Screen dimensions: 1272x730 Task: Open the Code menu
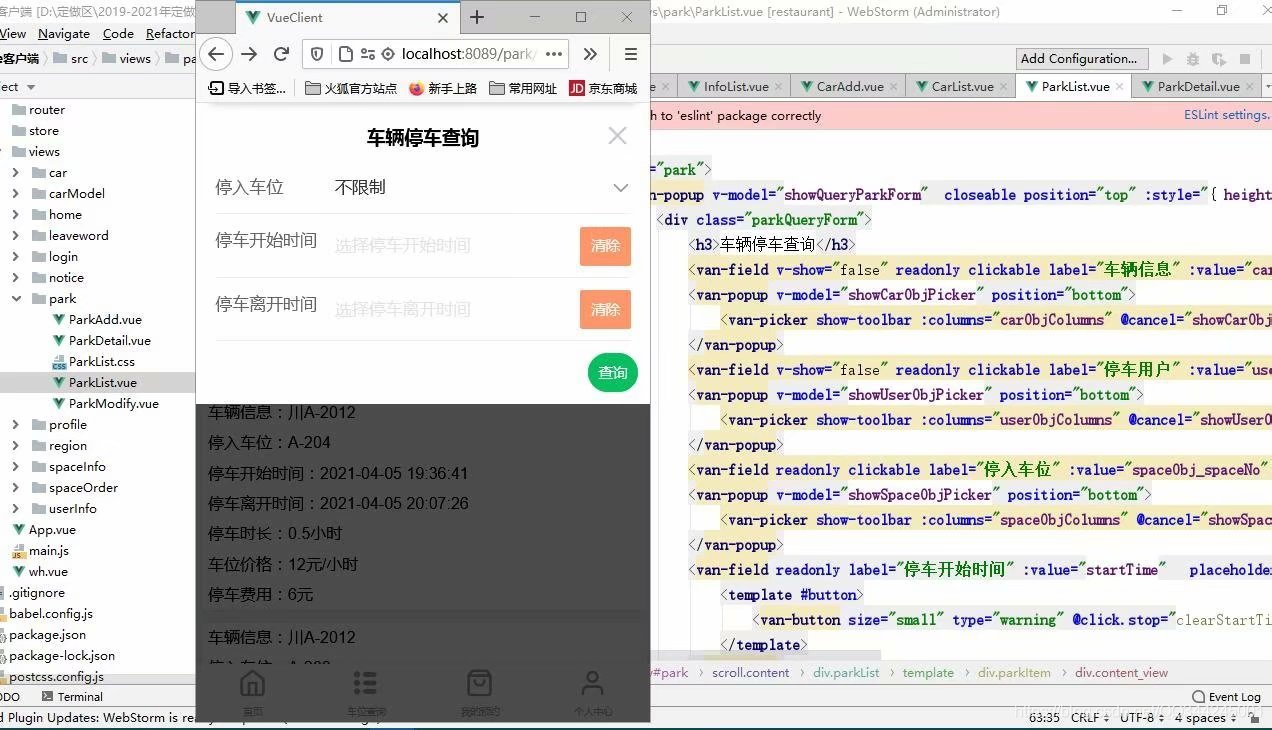point(118,33)
